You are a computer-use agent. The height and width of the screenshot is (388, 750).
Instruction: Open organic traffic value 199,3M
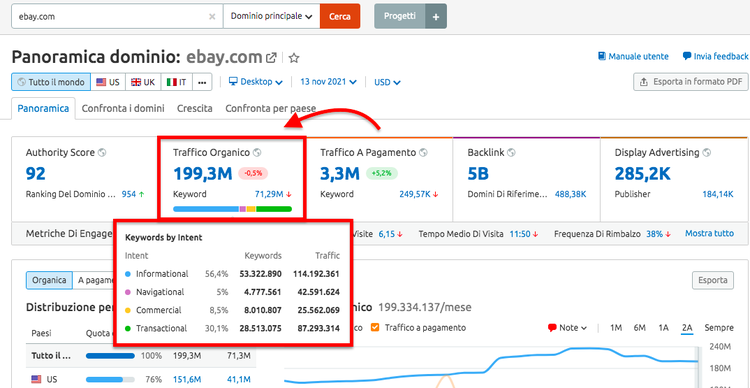click(x=203, y=174)
